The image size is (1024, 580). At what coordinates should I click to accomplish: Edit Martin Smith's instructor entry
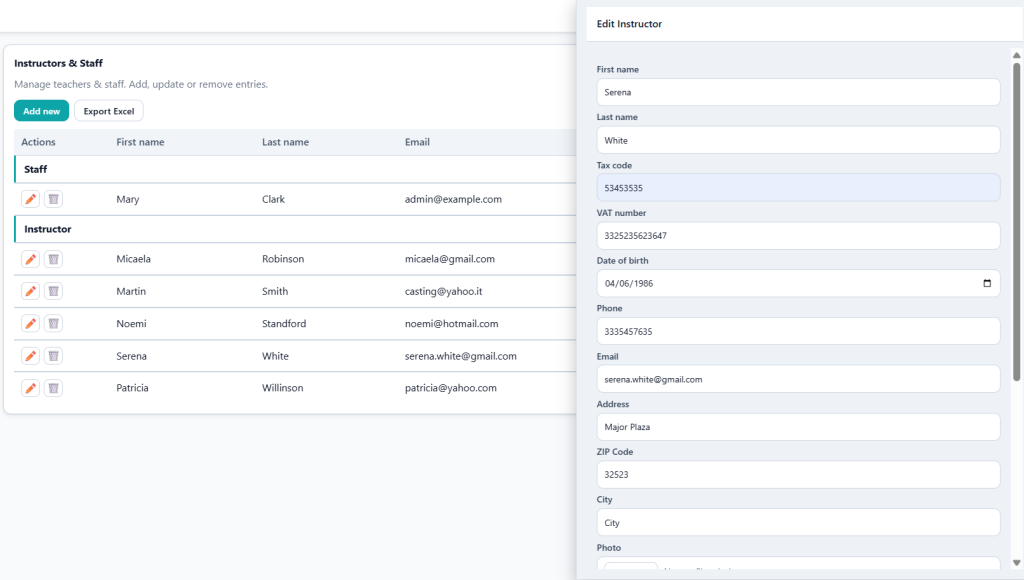pos(29,291)
